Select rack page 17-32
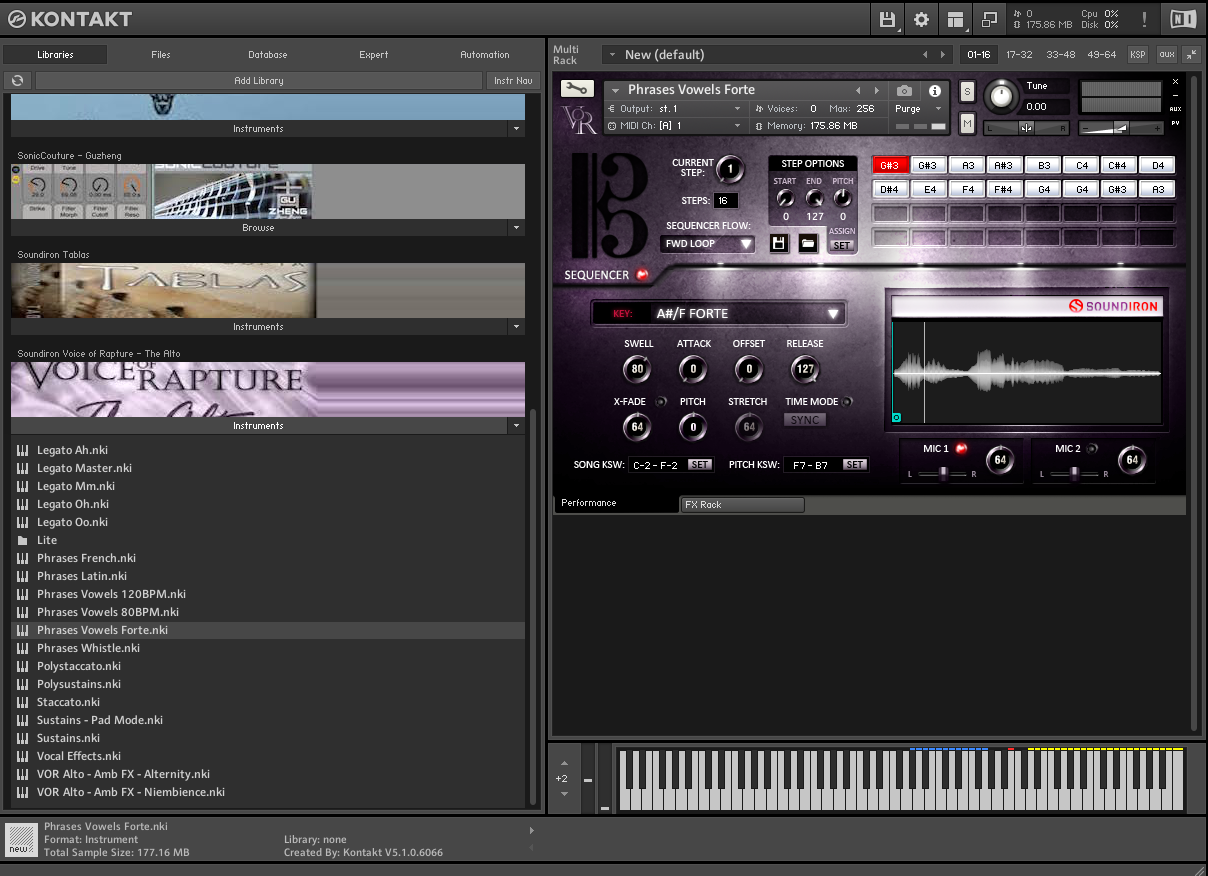 pos(1019,54)
